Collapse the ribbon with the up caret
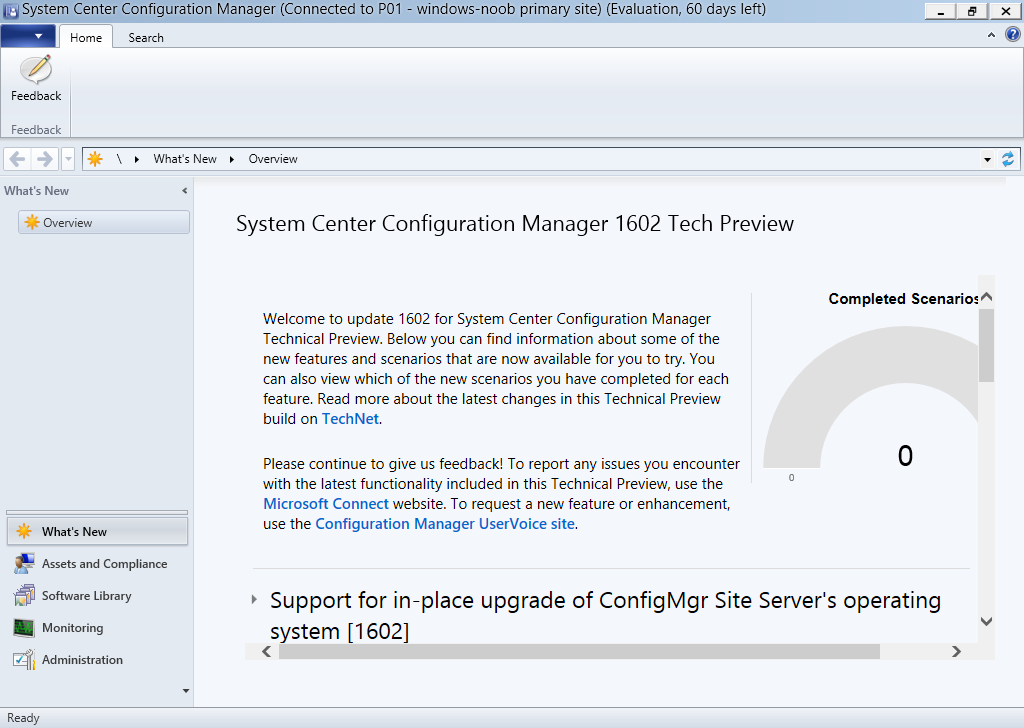This screenshot has width=1024, height=728. (x=991, y=35)
